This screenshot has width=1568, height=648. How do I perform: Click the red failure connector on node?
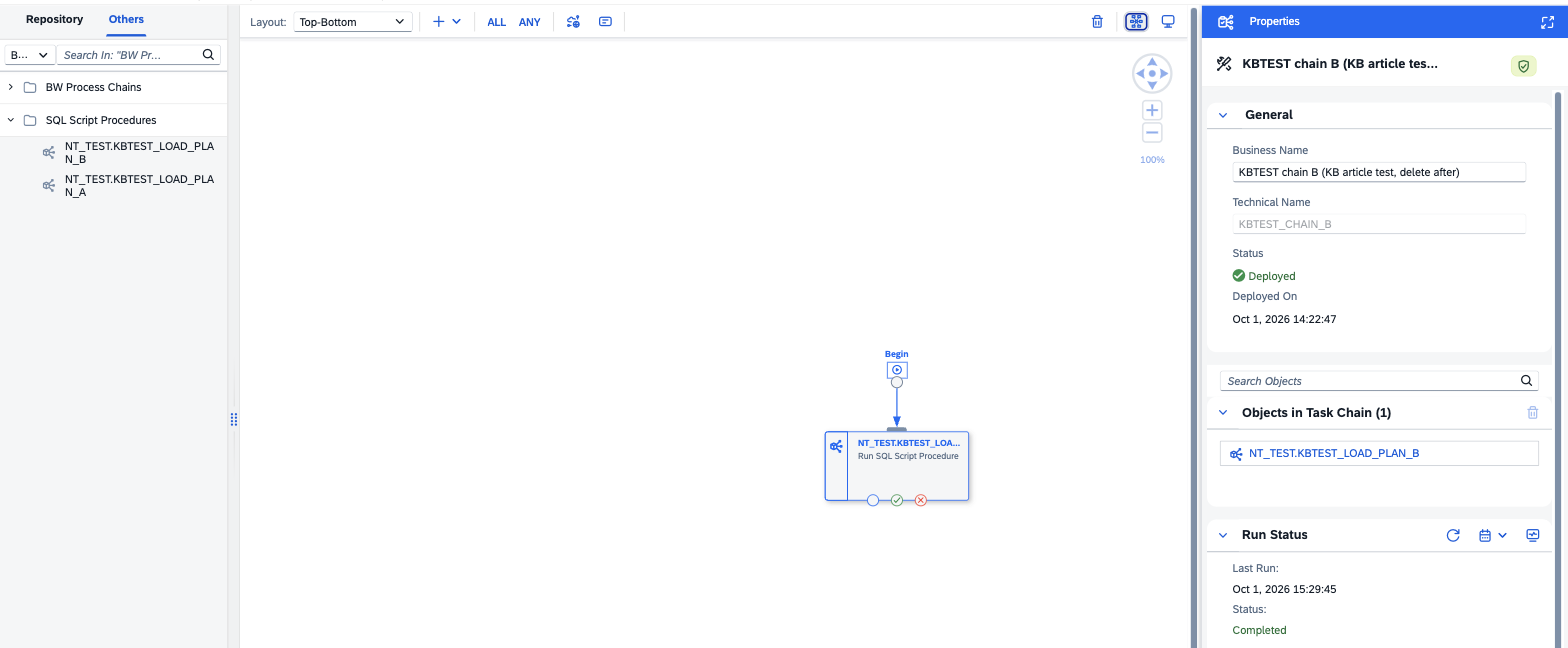coord(921,500)
